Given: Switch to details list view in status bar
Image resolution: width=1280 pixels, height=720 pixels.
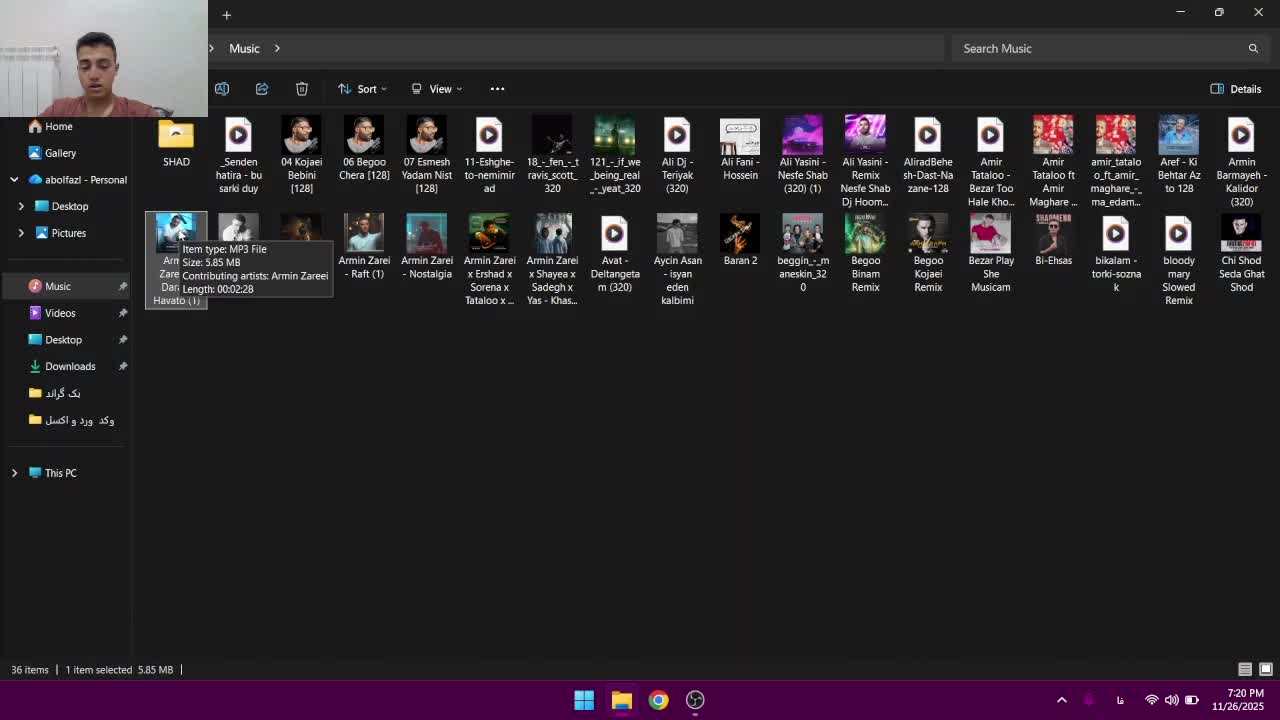Looking at the screenshot, I should 1245,669.
